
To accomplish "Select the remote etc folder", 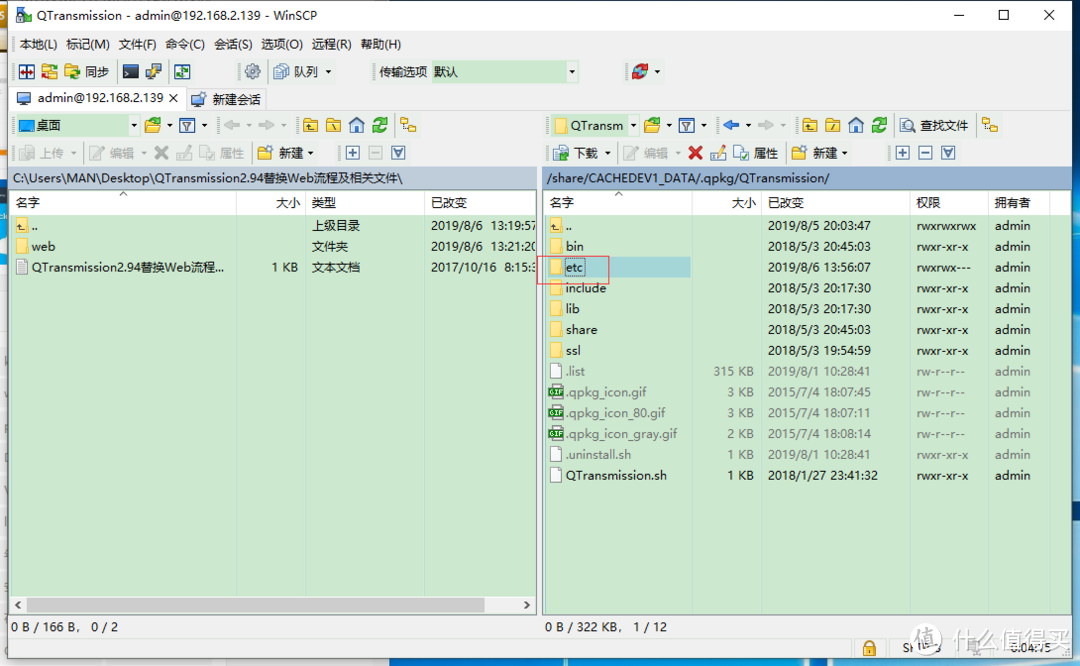I will coord(574,267).
